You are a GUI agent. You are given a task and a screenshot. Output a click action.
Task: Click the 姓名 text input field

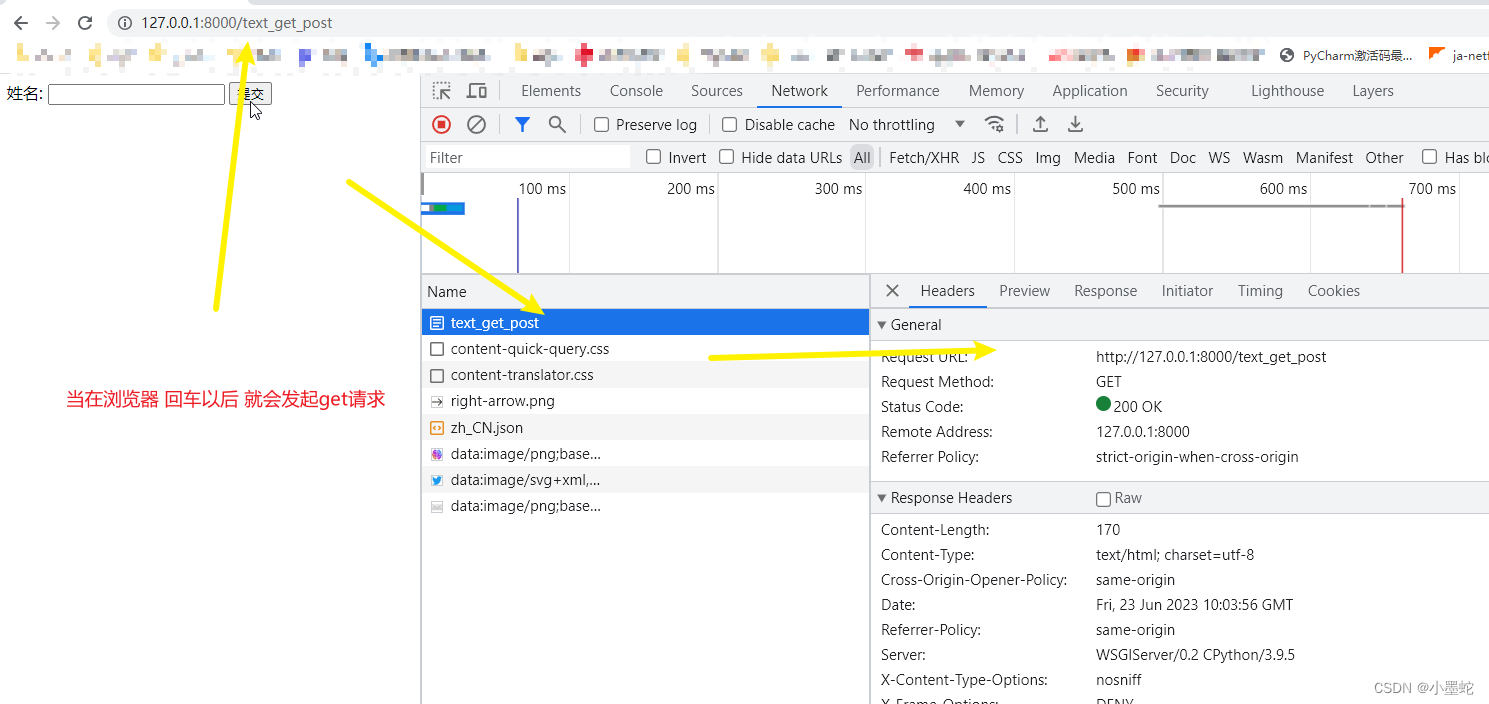tap(136, 94)
